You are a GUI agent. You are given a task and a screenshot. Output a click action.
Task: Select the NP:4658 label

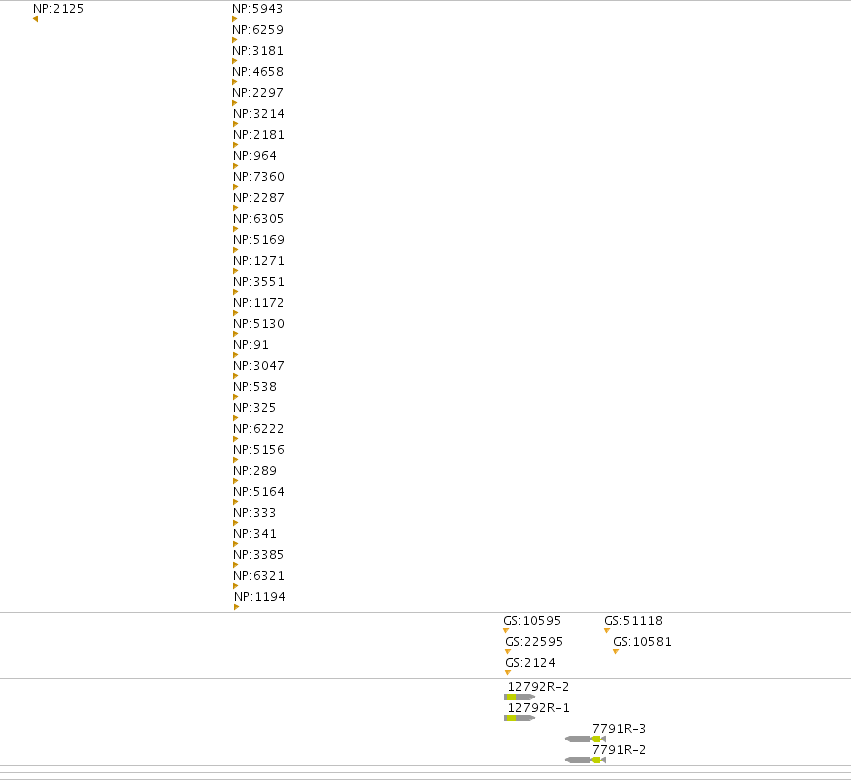coord(258,72)
